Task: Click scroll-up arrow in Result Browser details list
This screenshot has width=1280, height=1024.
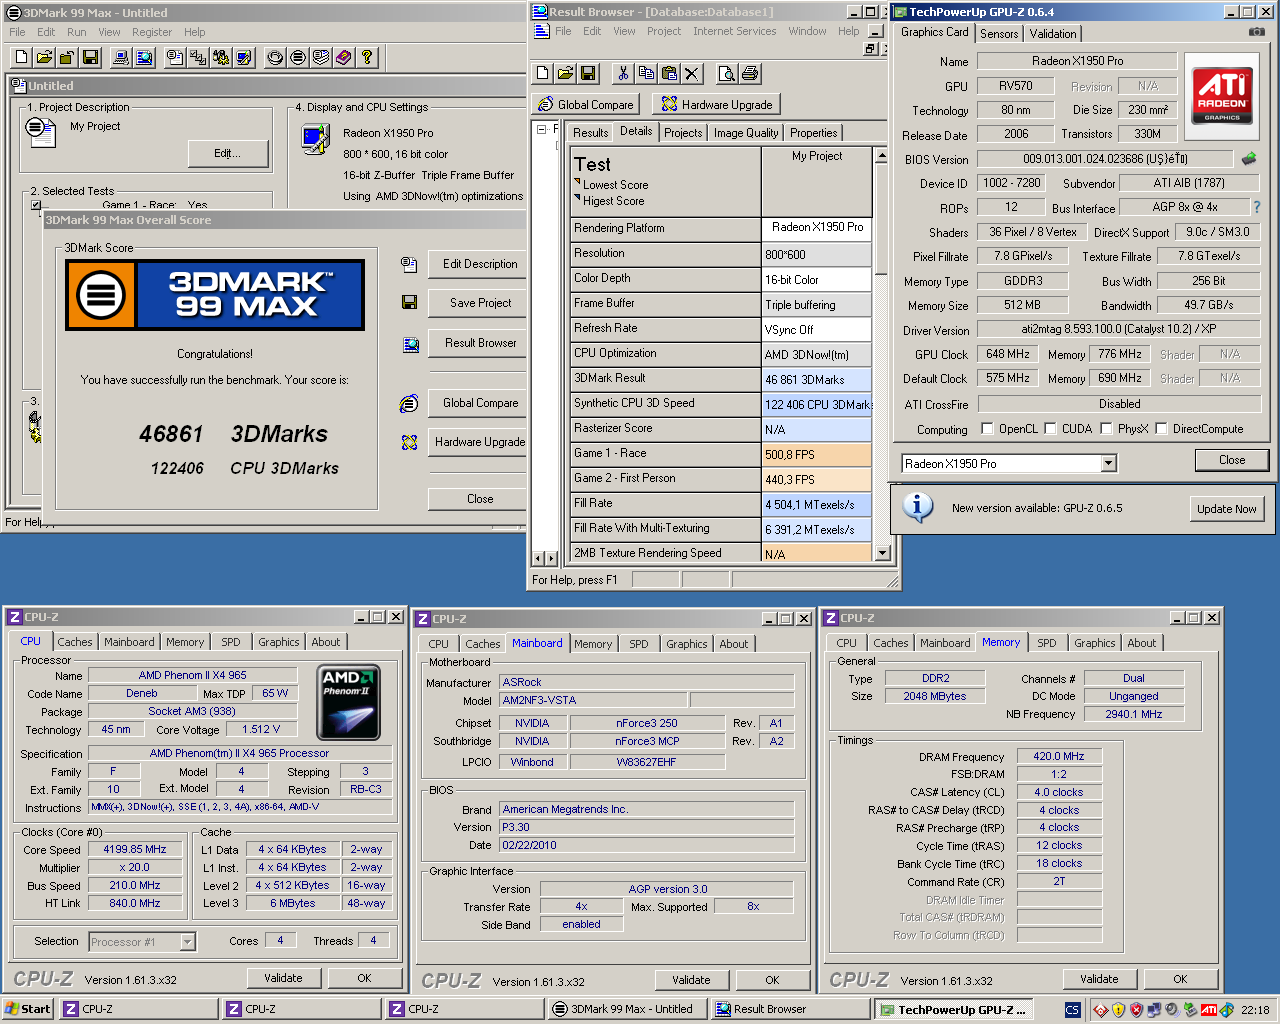Action: [881, 155]
